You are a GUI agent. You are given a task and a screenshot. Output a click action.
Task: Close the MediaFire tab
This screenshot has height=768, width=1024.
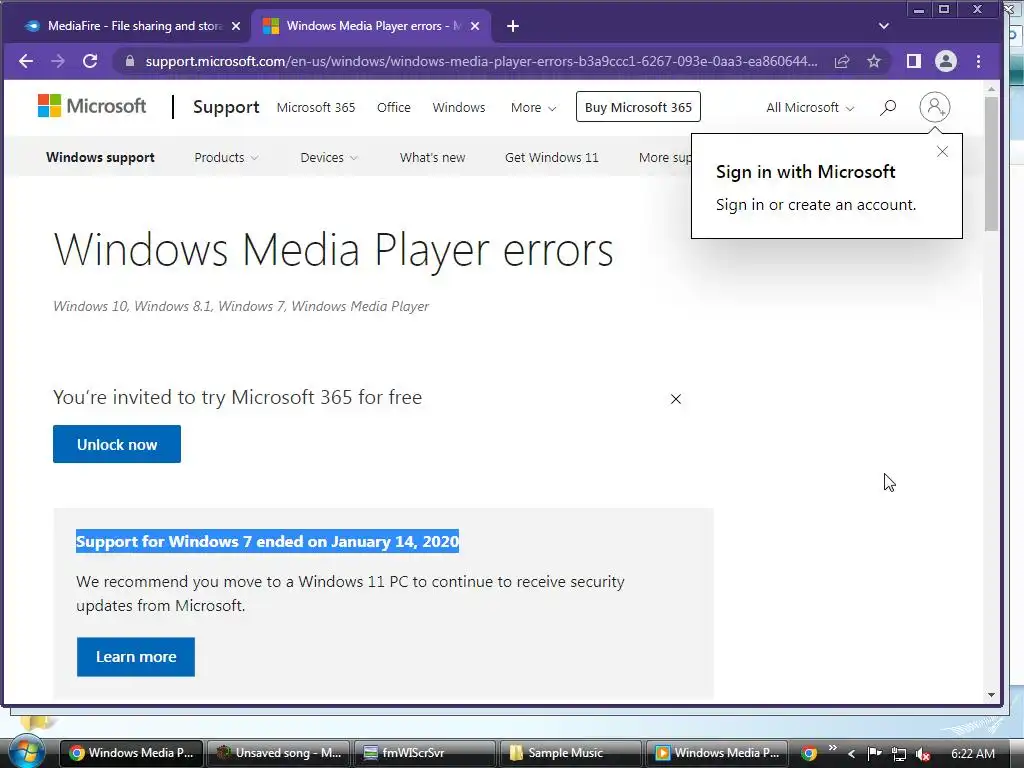(x=236, y=26)
